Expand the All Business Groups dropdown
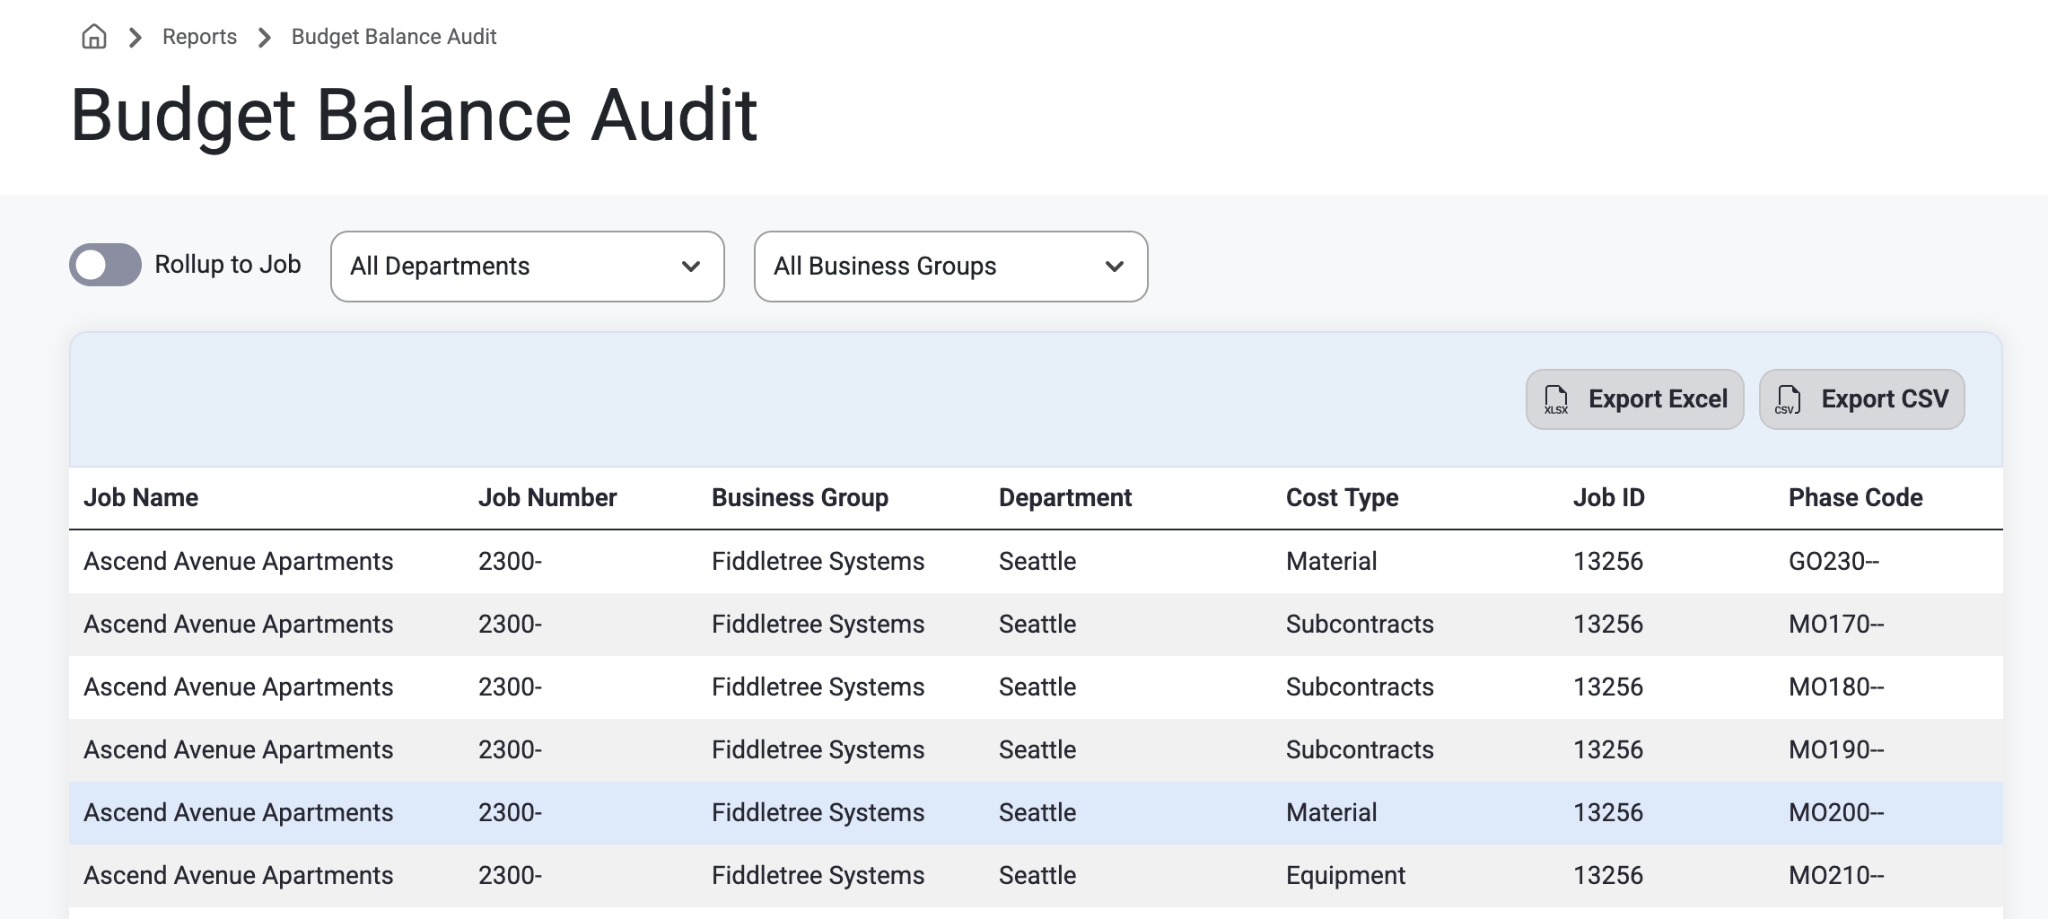This screenshot has width=2048, height=919. [951, 266]
